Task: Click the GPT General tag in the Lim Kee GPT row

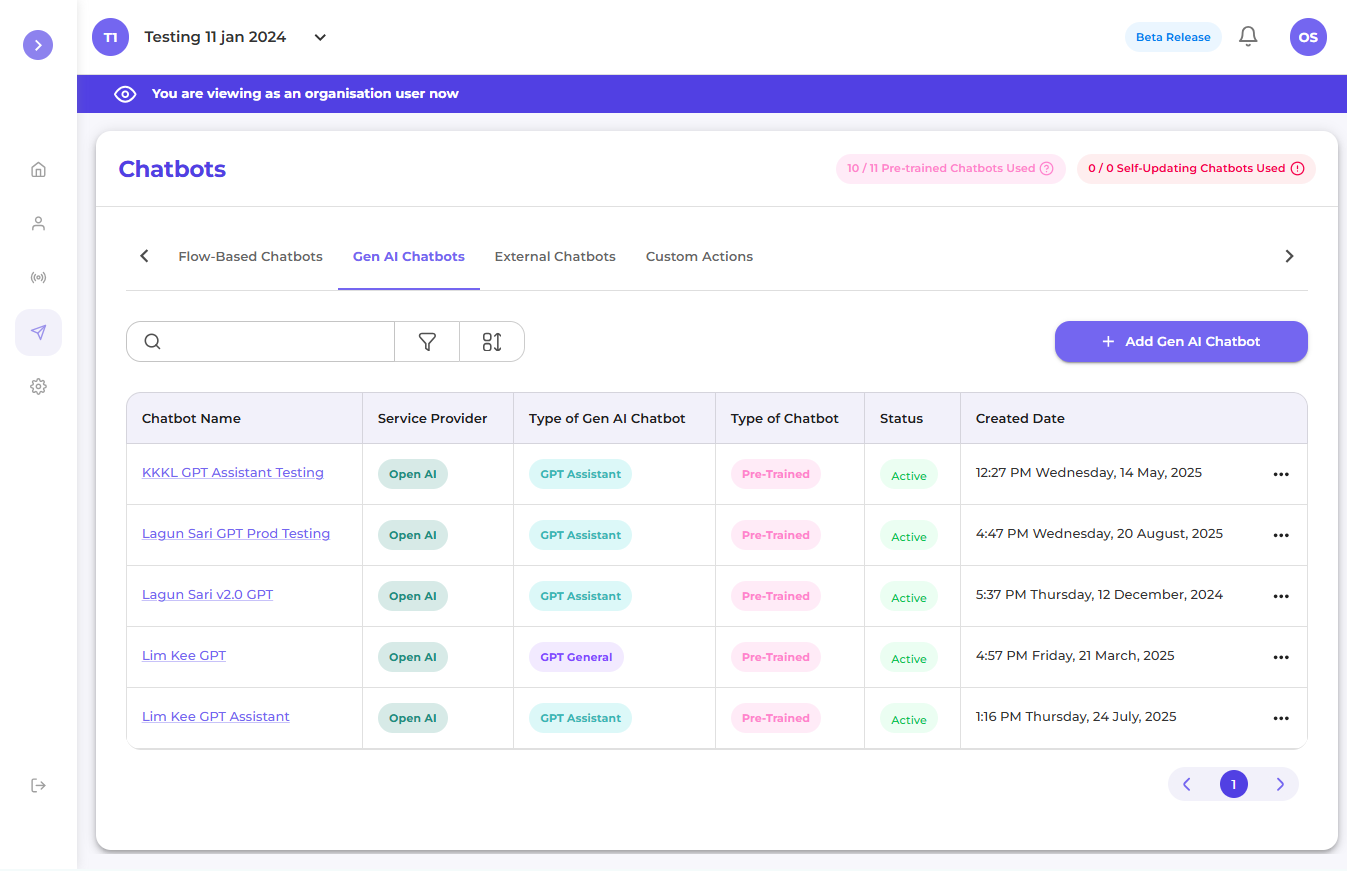Action: pos(576,657)
